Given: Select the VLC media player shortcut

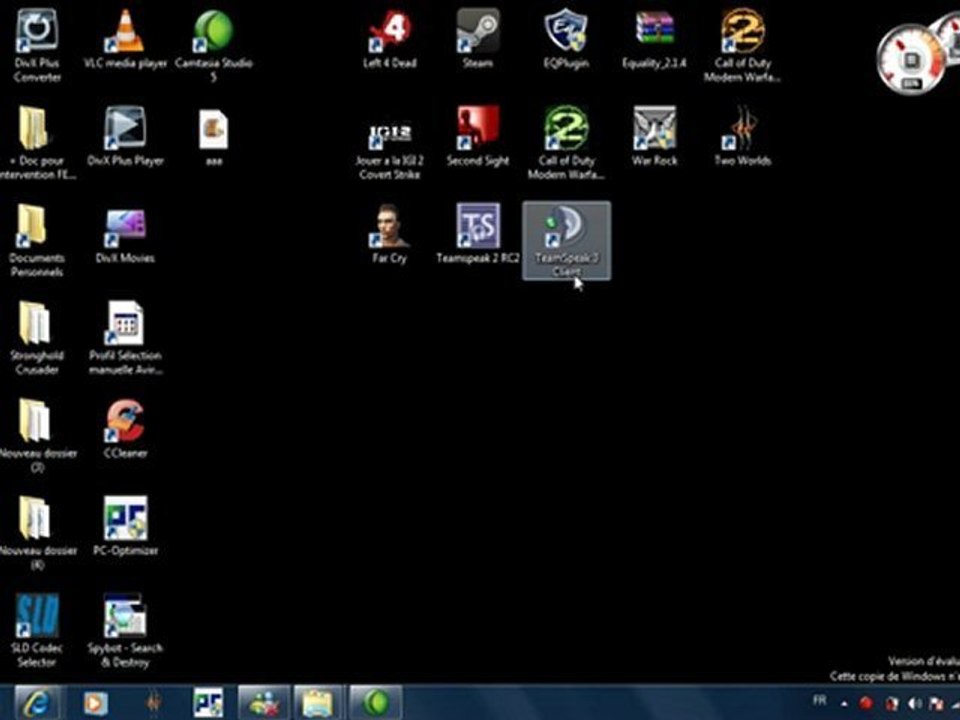Looking at the screenshot, I should tap(125, 38).
